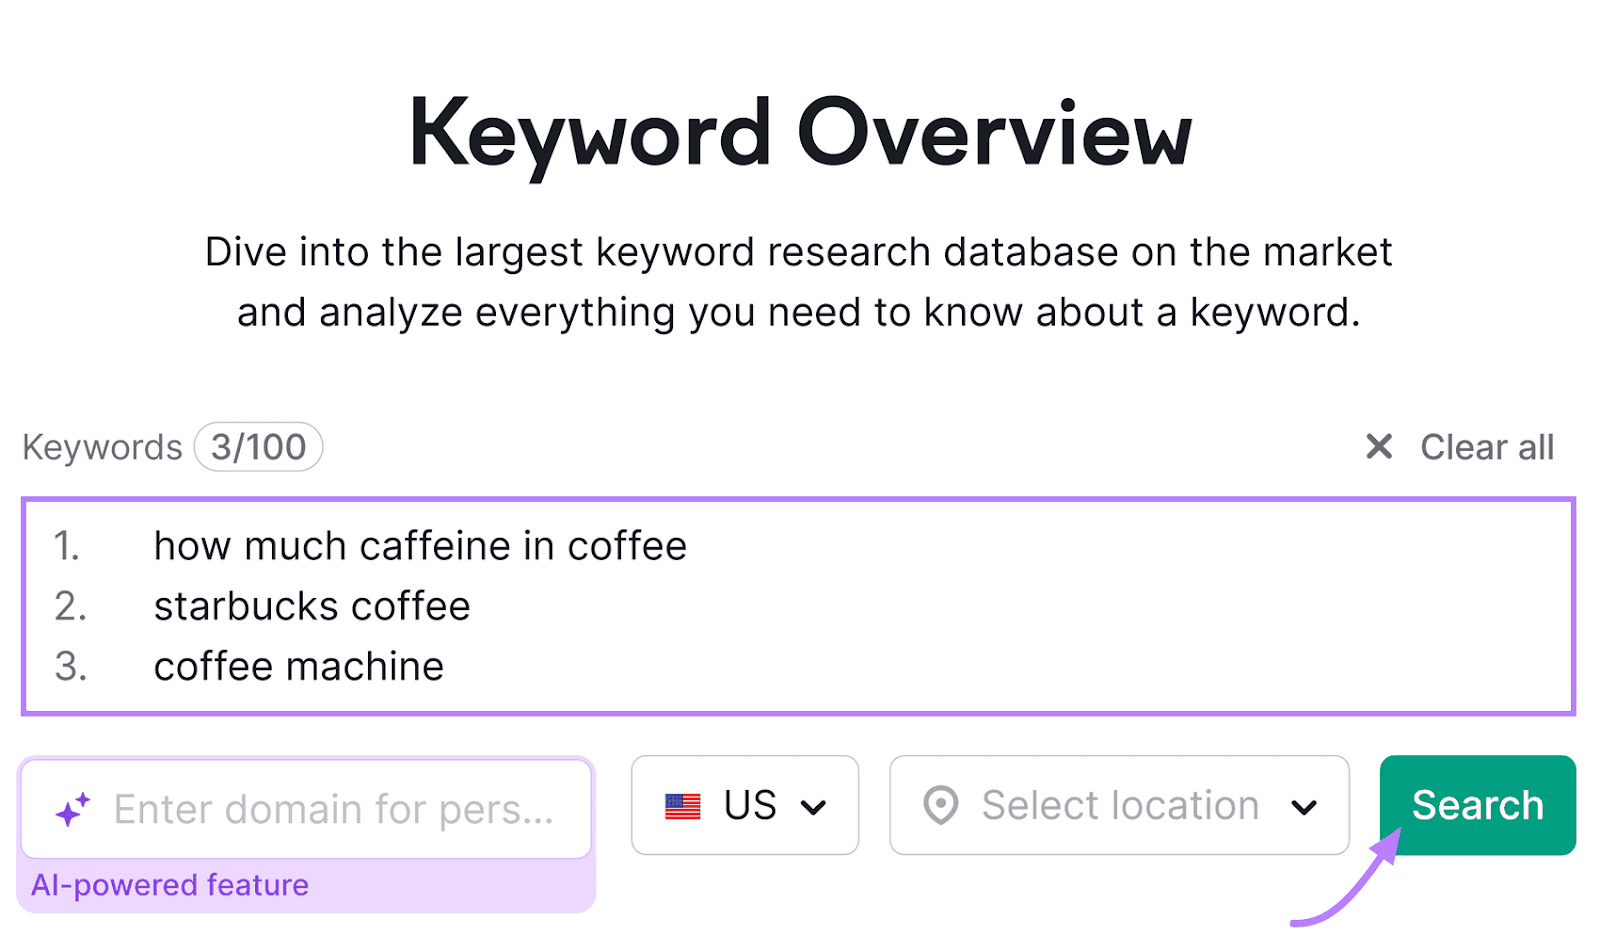The width and height of the screenshot is (1600, 951).
Task: Click the 3/100 keyword counter badge
Action: (258, 447)
